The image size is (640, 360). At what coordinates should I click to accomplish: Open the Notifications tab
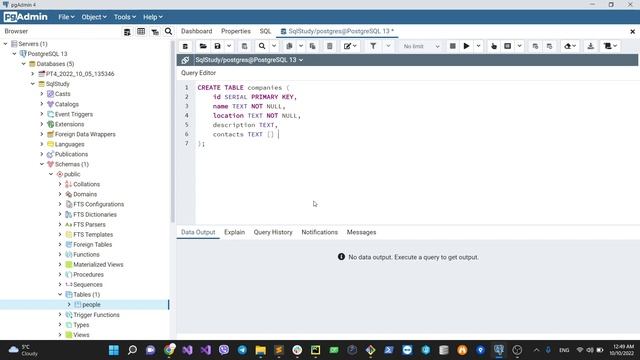pos(320,232)
